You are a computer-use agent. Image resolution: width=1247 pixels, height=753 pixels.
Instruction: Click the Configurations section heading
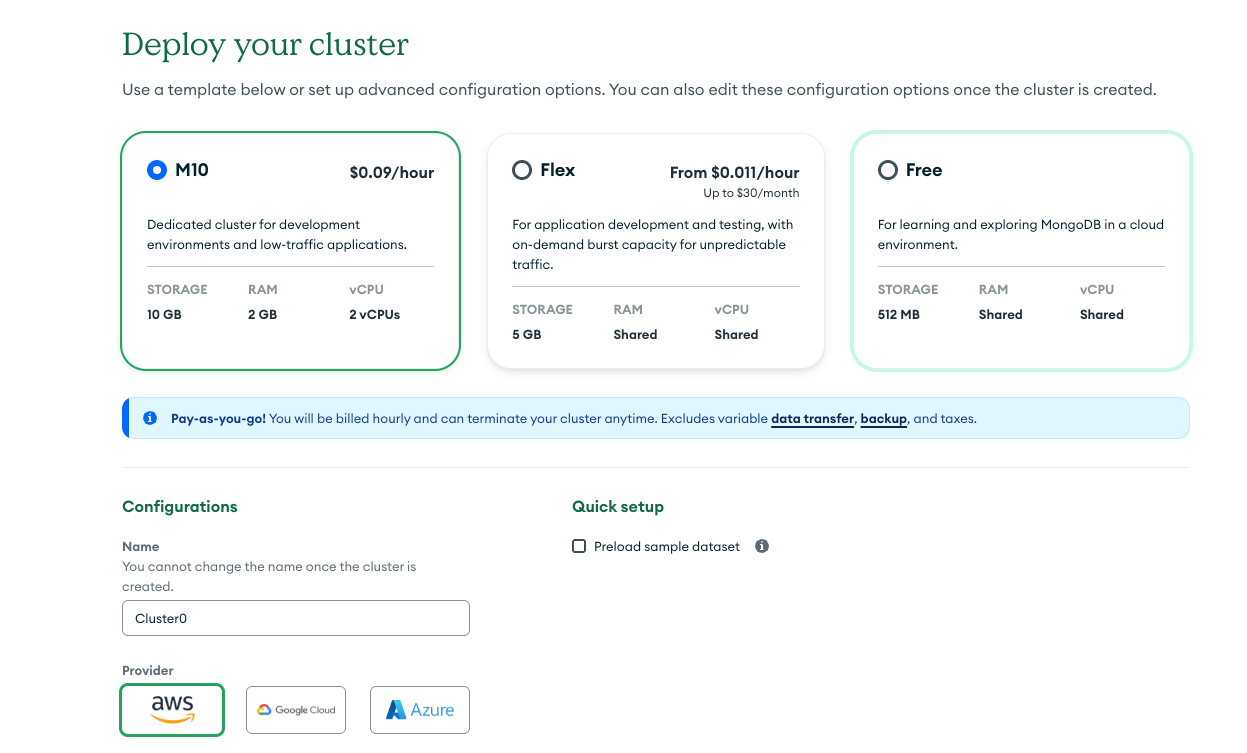click(180, 506)
